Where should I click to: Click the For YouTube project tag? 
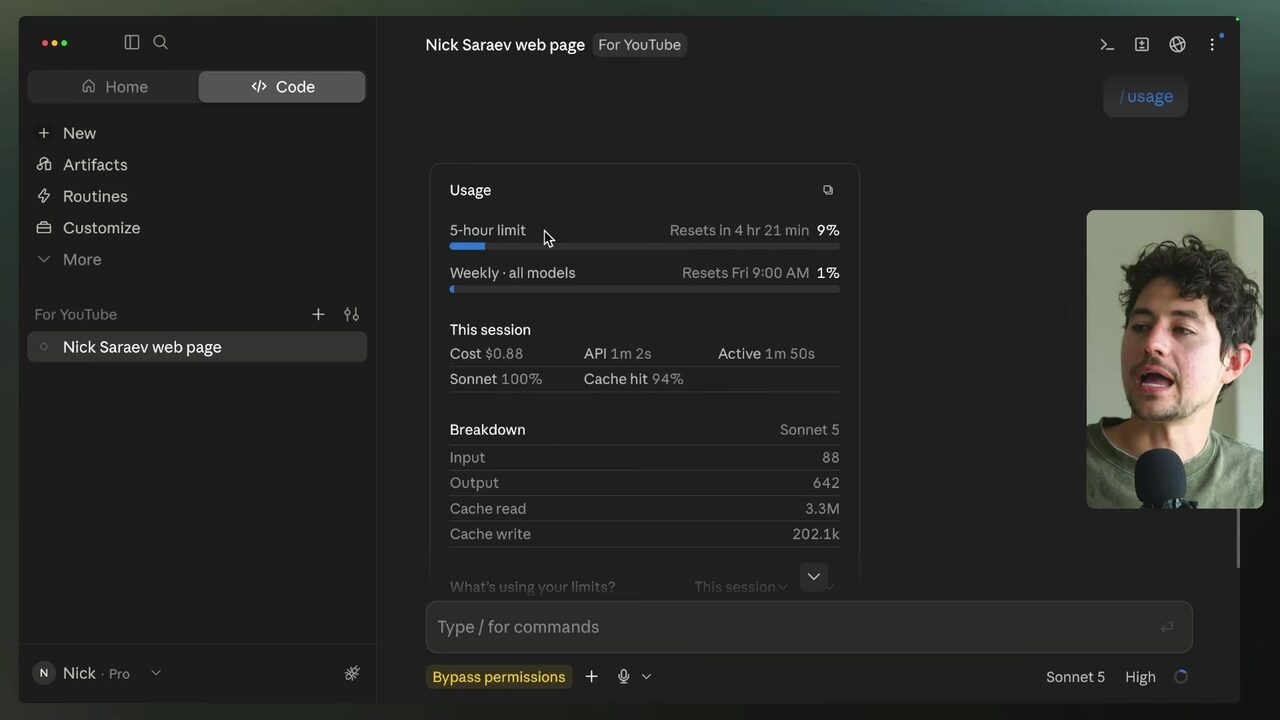[x=639, y=45]
